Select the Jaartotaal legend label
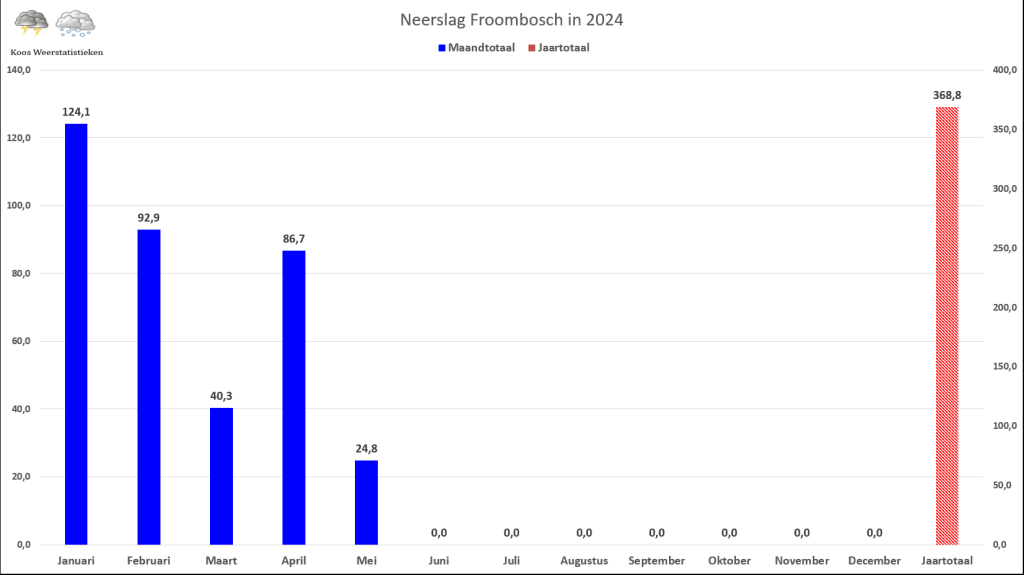The height and width of the screenshot is (575, 1024). (564, 48)
